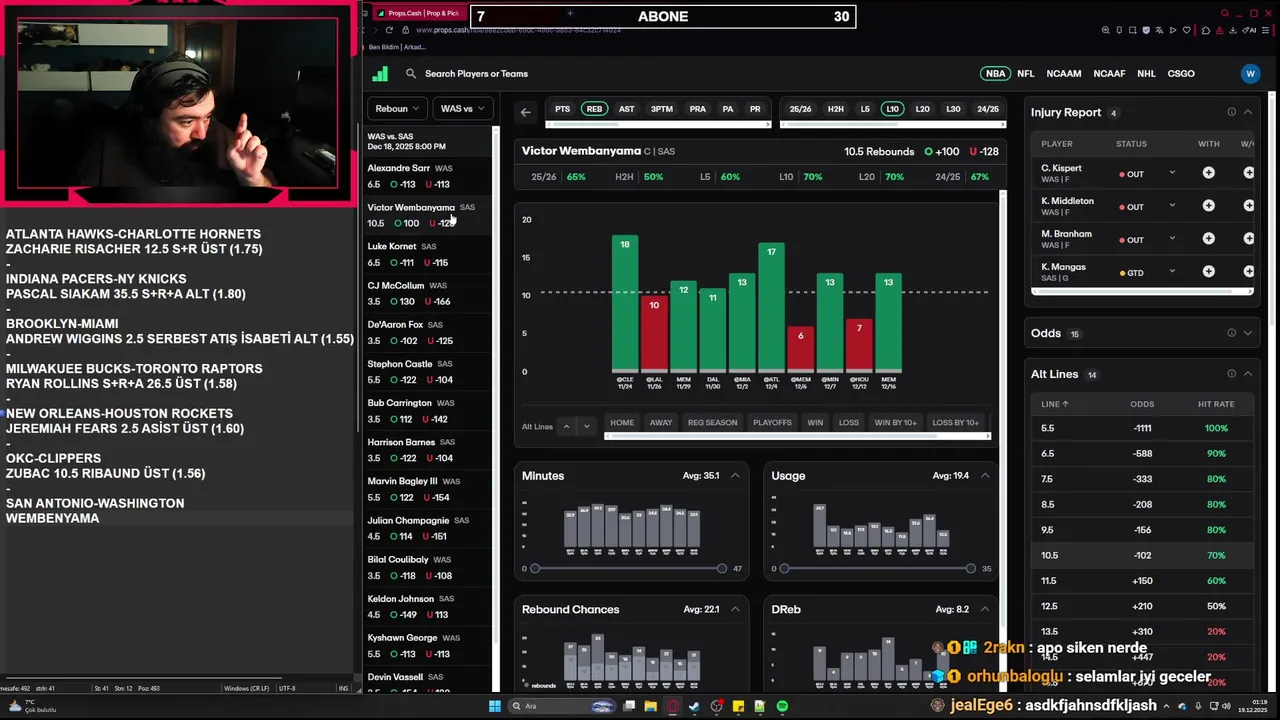The image size is (1280, 720).
Task: Switch to the NCAAM league tab
Action: pos(1064,73)
